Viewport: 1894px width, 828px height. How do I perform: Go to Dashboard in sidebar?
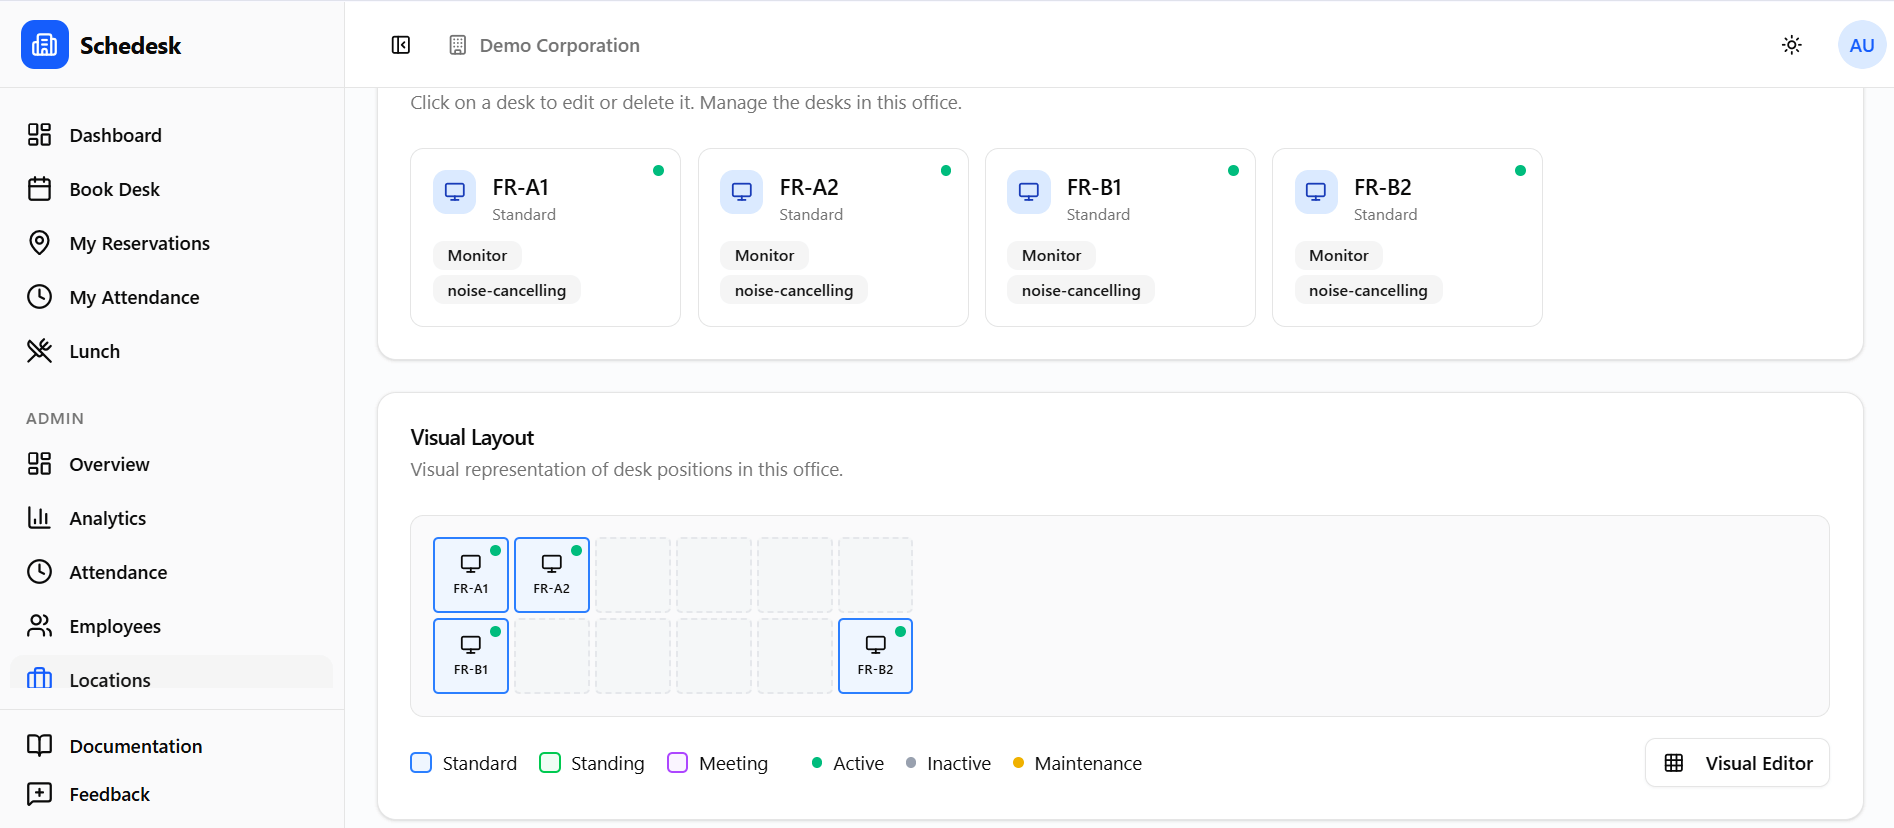pos(115,135)
